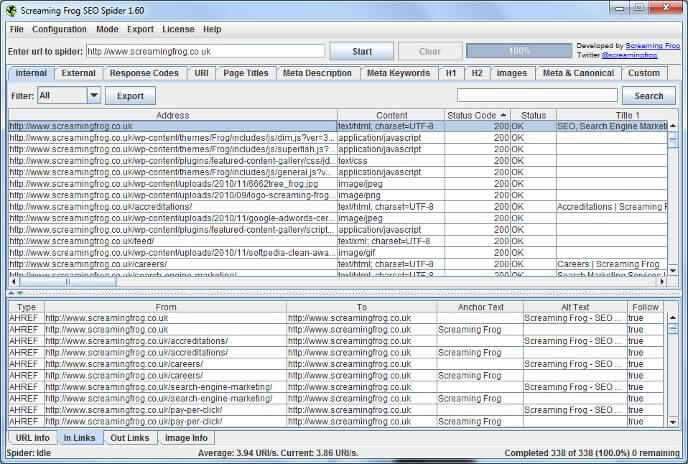Viewport: 688px width, 464px height.
Task: Open the Mode menu
Action: 107,29
